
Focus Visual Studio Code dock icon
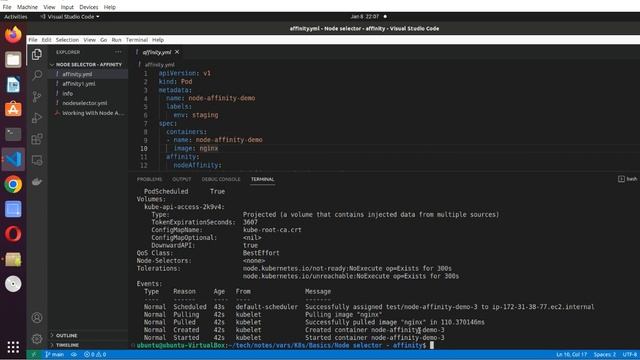pyautogui.click(x=13, y=159)
